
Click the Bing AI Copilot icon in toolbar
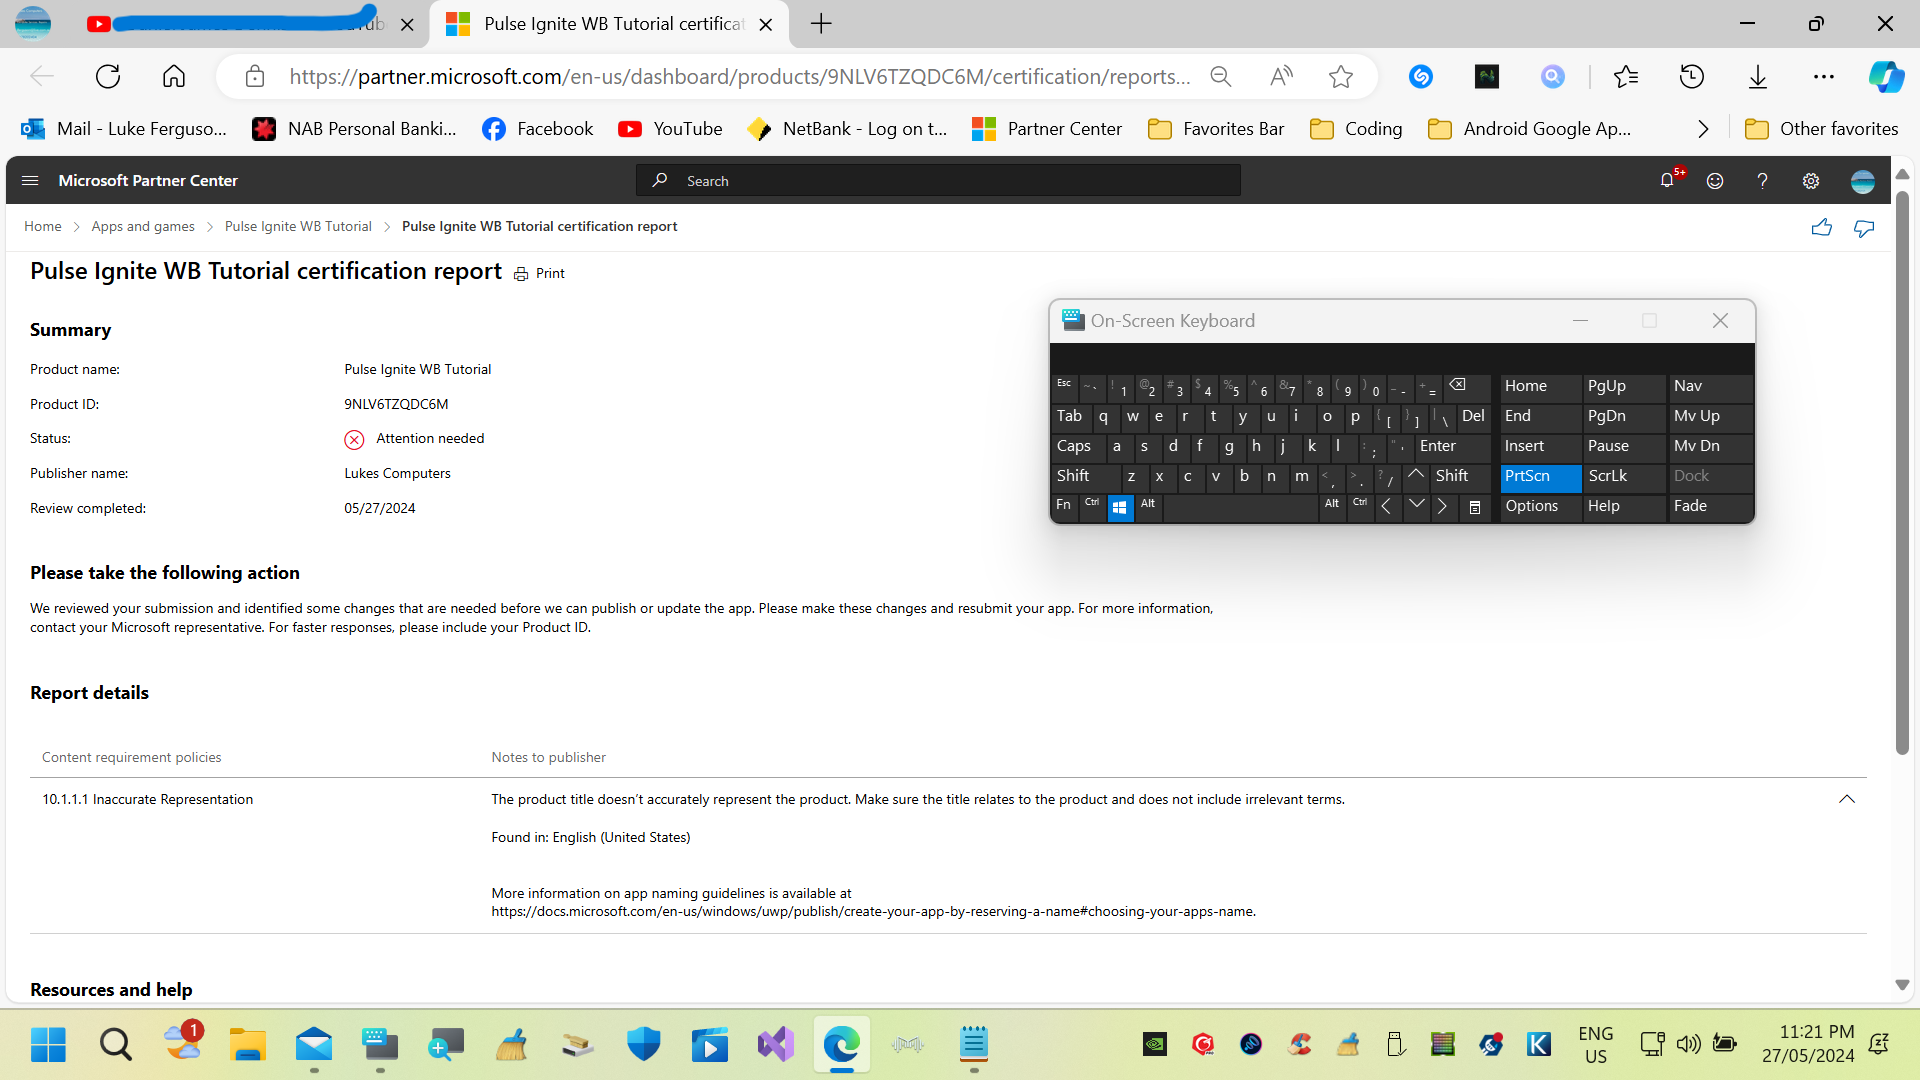[1886, 76]
